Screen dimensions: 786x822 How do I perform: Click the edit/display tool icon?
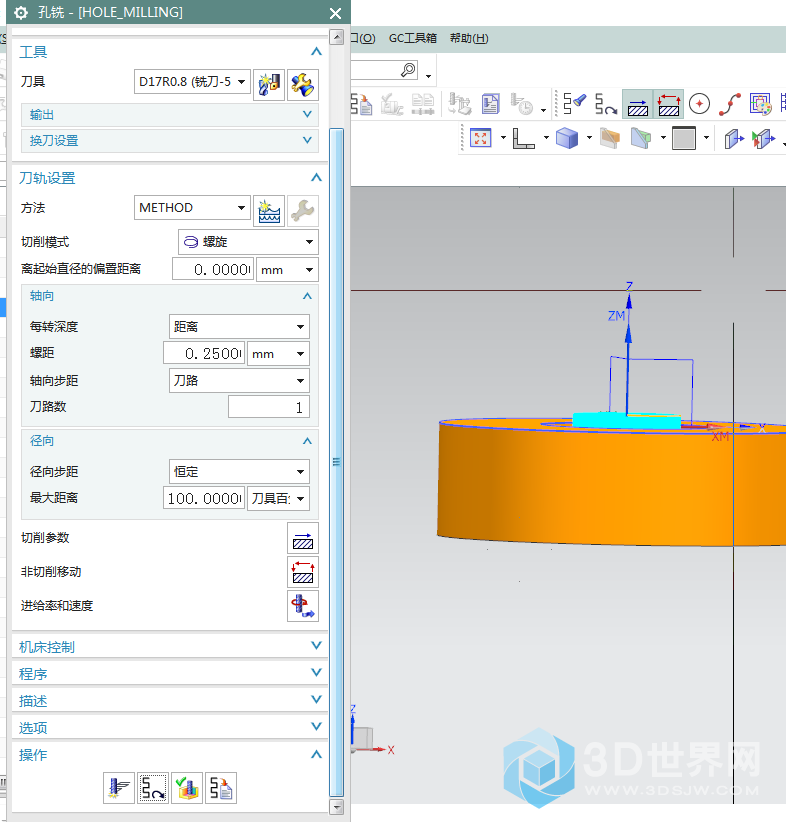pos(303,84)
